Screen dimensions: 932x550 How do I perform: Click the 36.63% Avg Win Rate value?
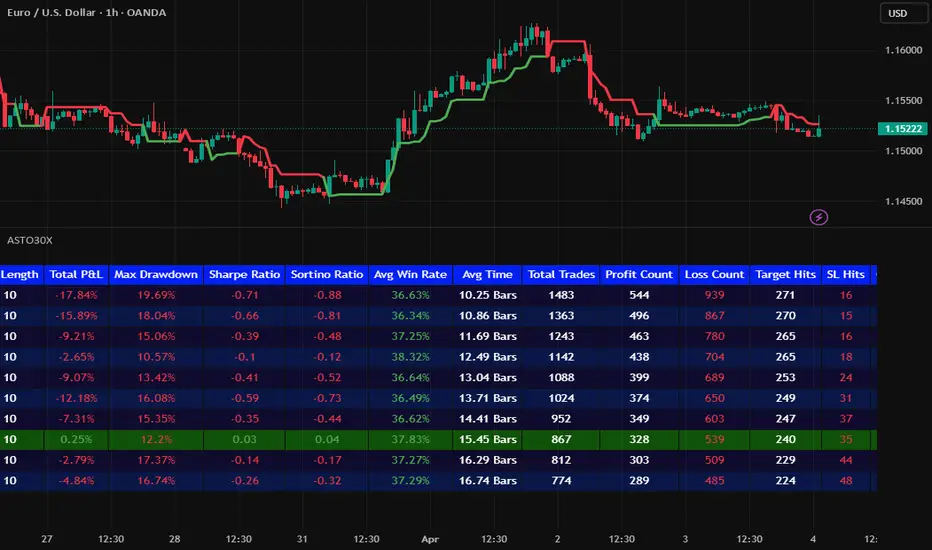(410, 295)
